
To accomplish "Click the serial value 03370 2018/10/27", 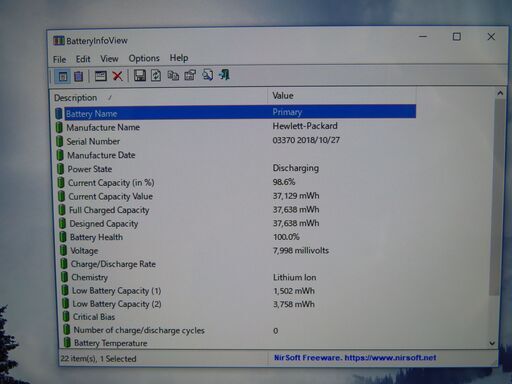I will tap(306, 140).
